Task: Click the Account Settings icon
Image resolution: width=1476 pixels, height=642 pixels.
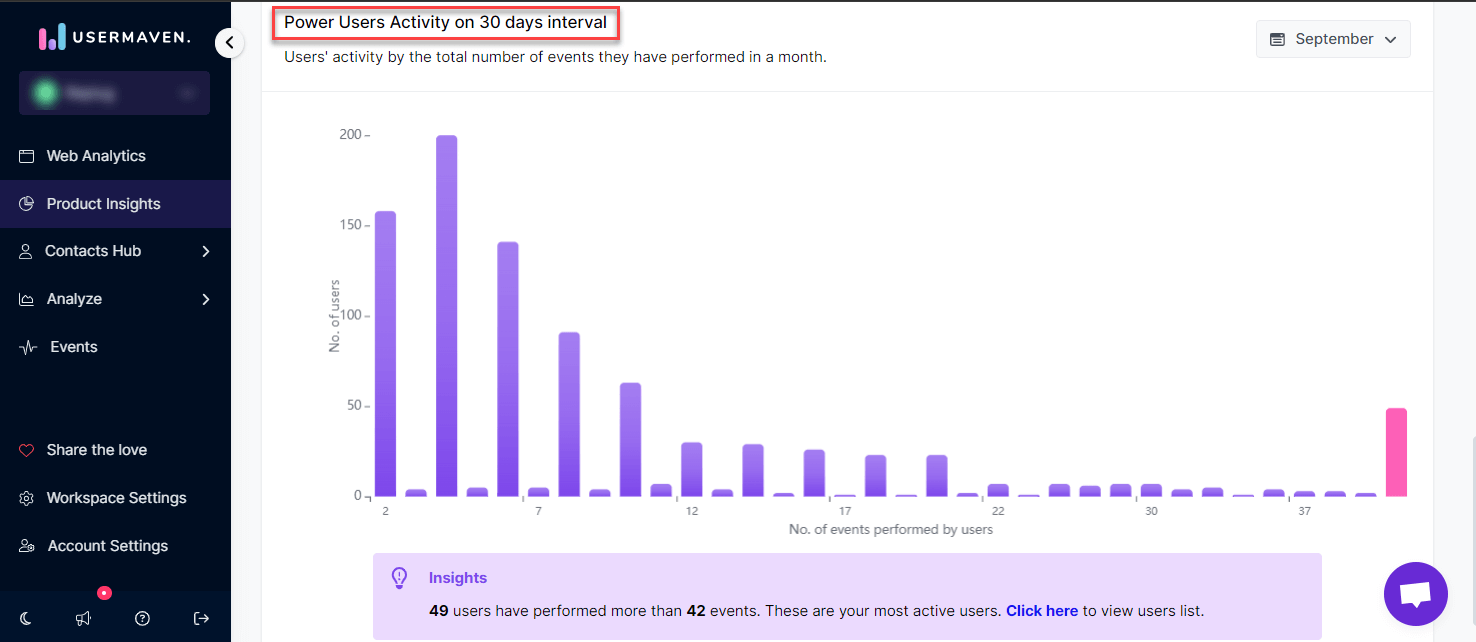Action: pyautogui.click(x=27, y=545)
